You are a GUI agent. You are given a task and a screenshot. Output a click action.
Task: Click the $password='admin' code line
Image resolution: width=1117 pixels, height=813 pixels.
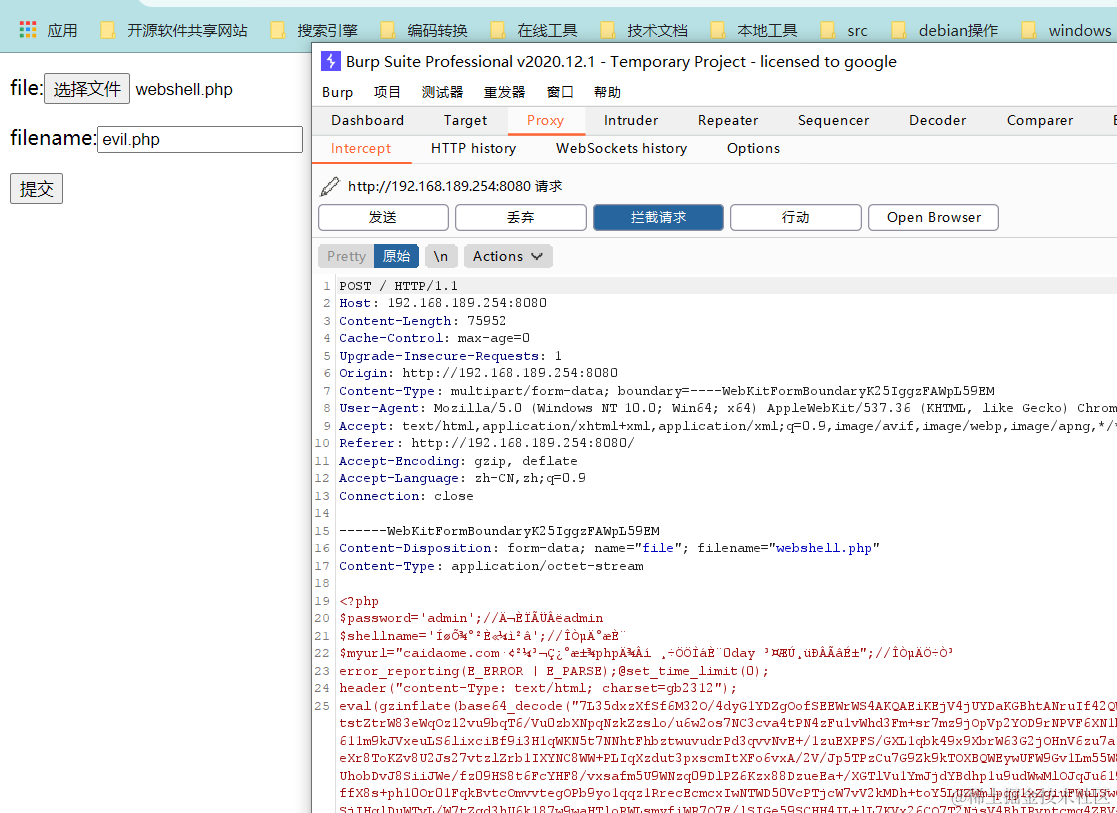click(472, 618)
